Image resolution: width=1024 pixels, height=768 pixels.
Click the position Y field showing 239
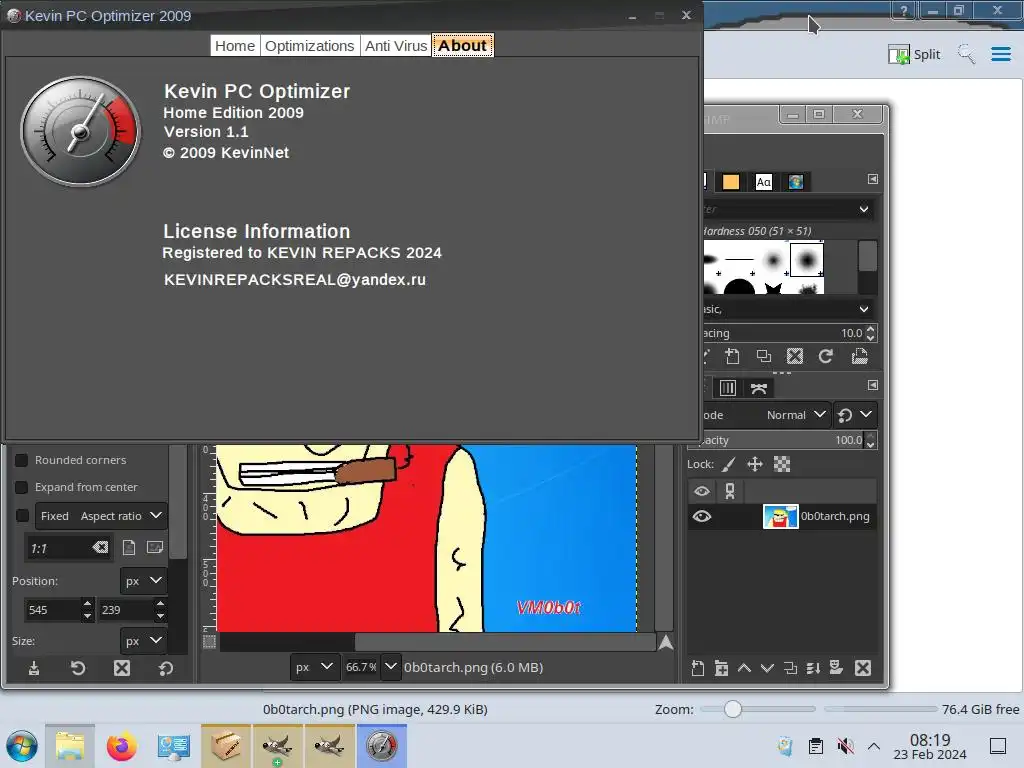pyautogui.click(x=125, y=610)
